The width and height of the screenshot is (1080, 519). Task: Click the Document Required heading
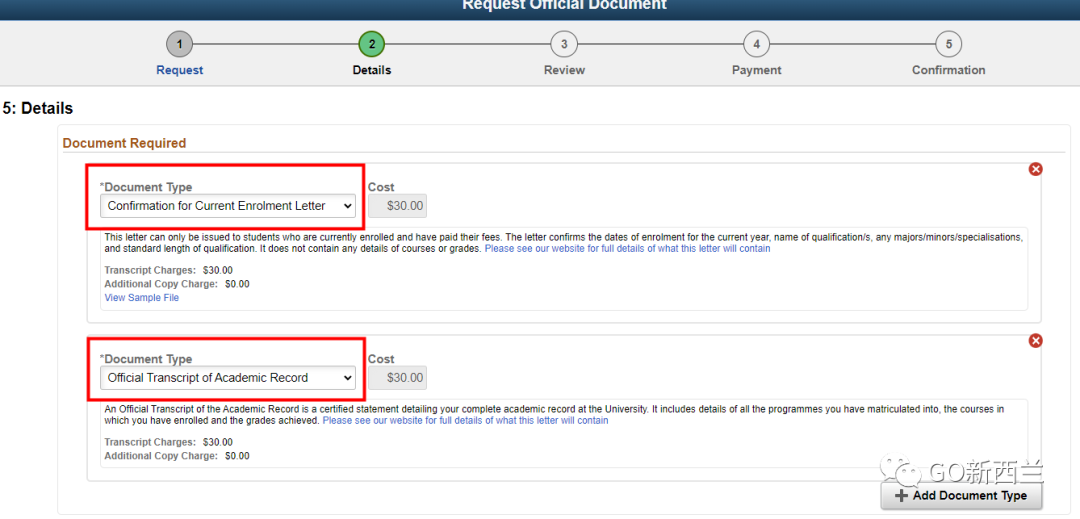[125, 143]
